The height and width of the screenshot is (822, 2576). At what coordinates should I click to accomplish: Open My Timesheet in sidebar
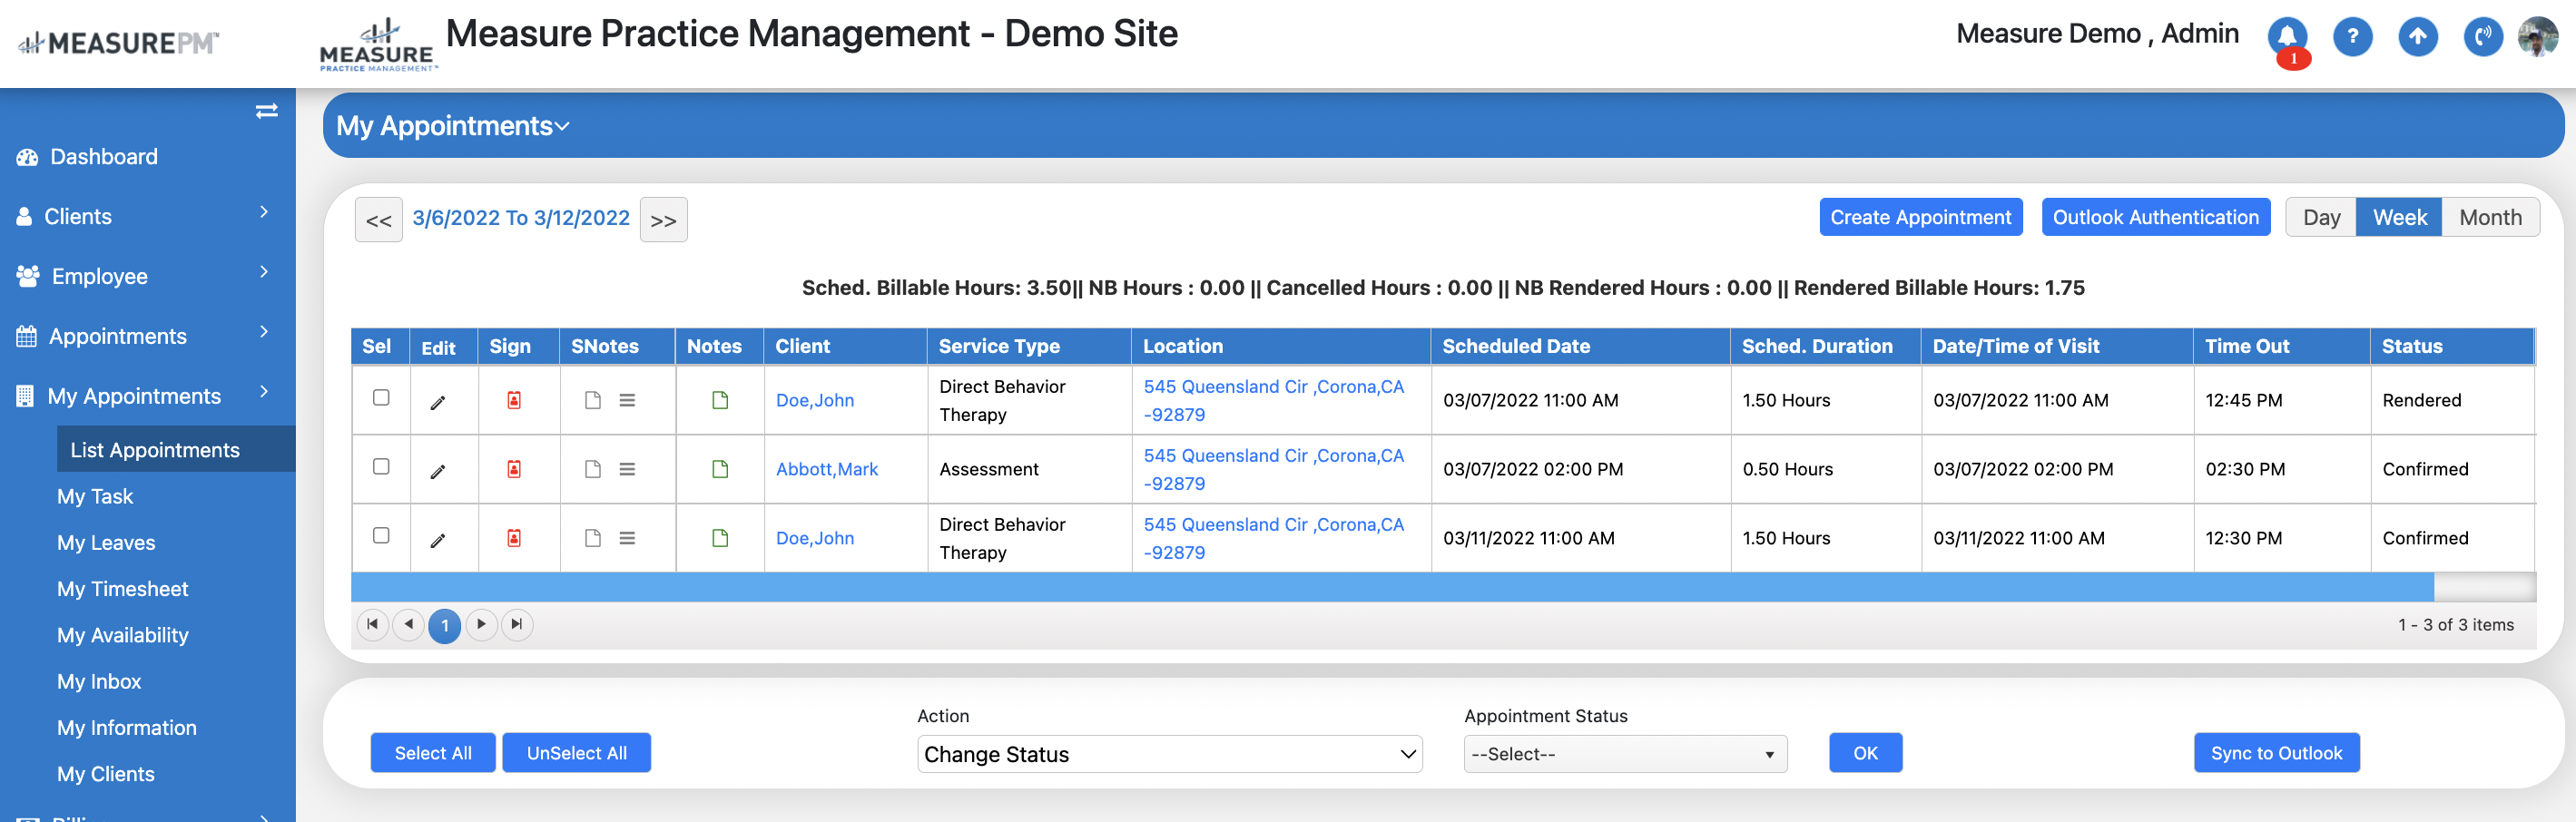(122, 589)
